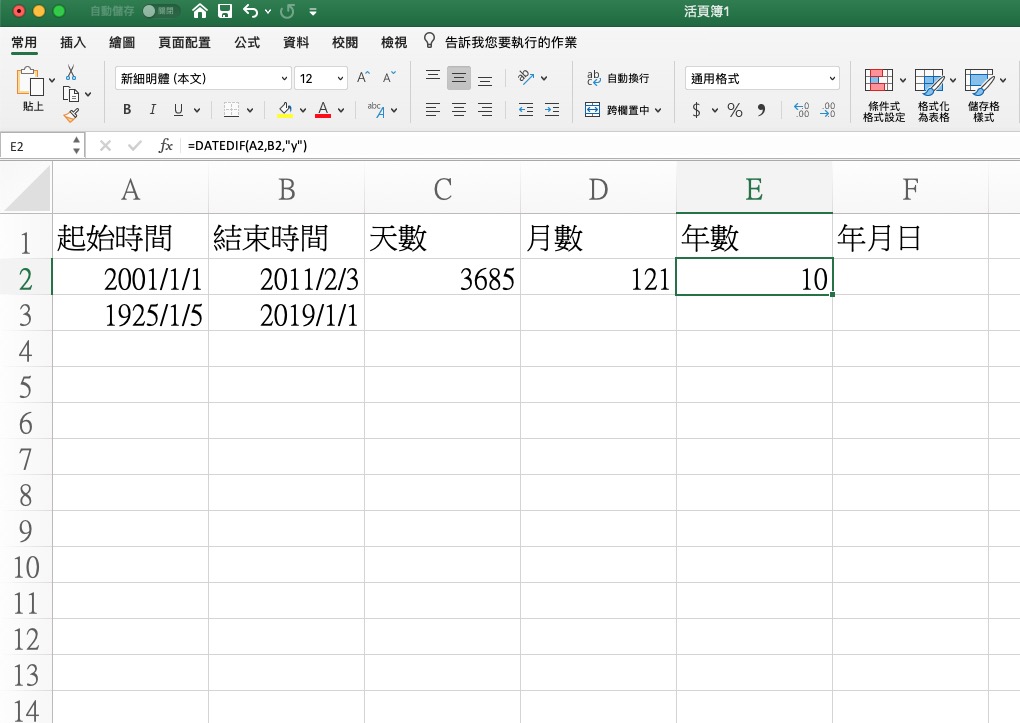The width and height of the screenshot is (1020, 723).
Task: Click the Insert Function fx icon
Action: point(166,146)
